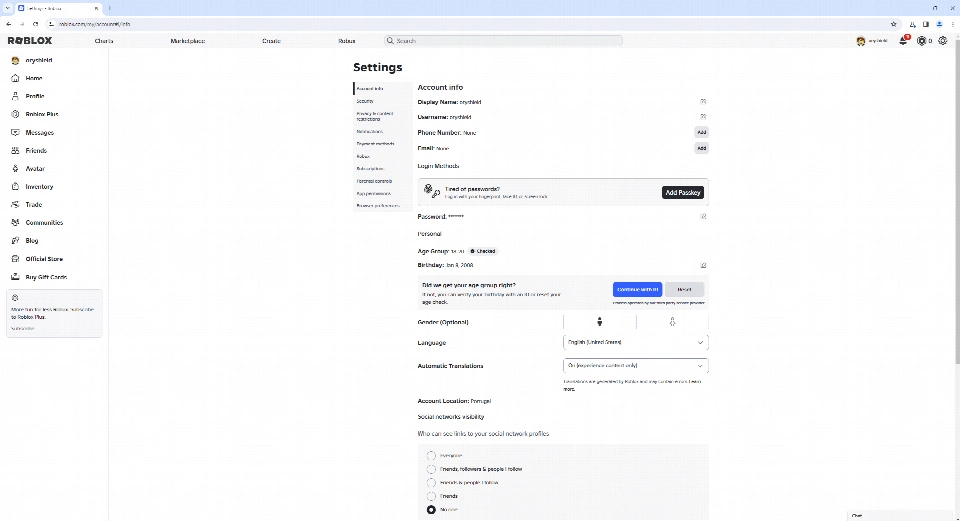
Task: Edit the Username with pencil icon
Action: [703, 116]
